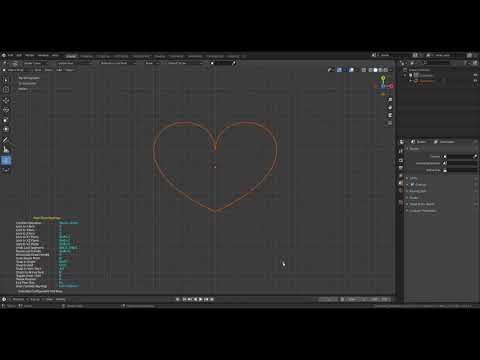This screenshot has width=480, height=360.
Task: Toggle X-ray display in viewport header
Action: pos(364,70)
